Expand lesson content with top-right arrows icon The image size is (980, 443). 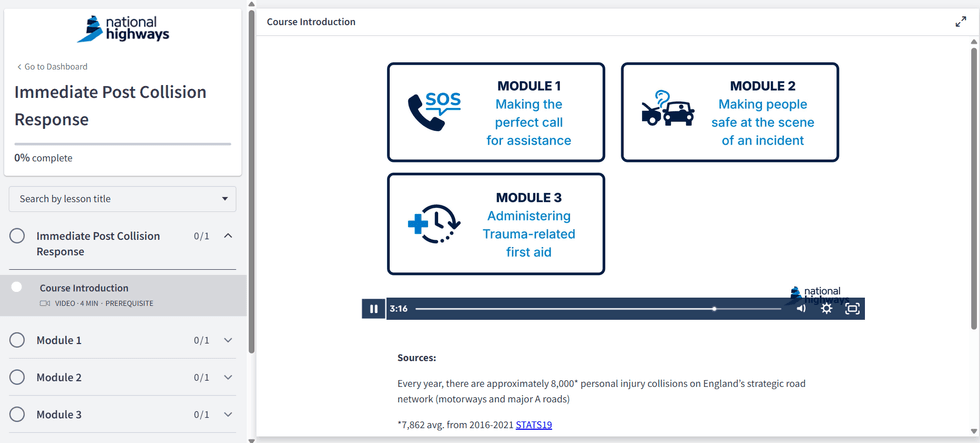pos(961,22)
